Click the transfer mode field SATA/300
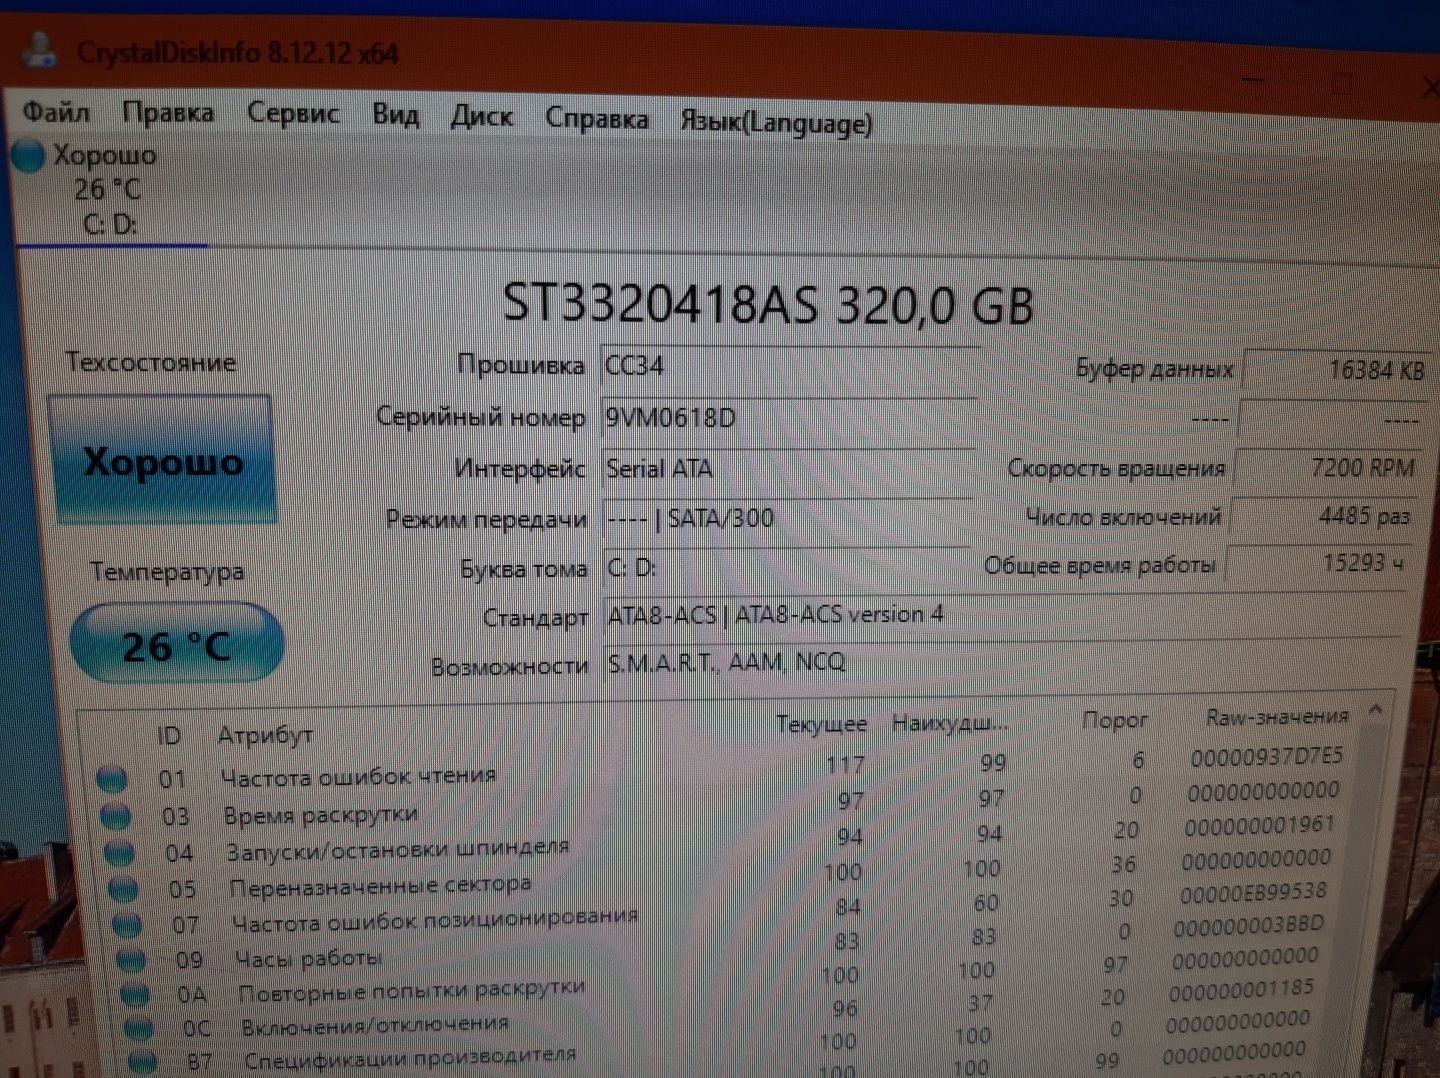 (x=786, y=519)
